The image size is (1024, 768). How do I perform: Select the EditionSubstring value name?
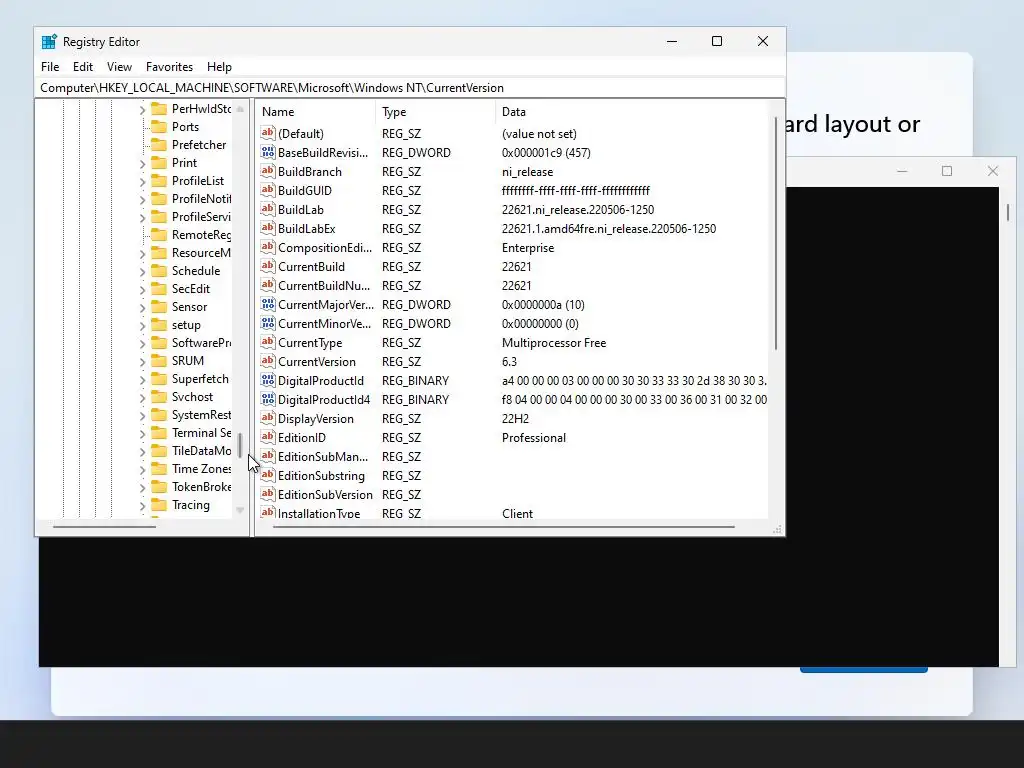321,475
